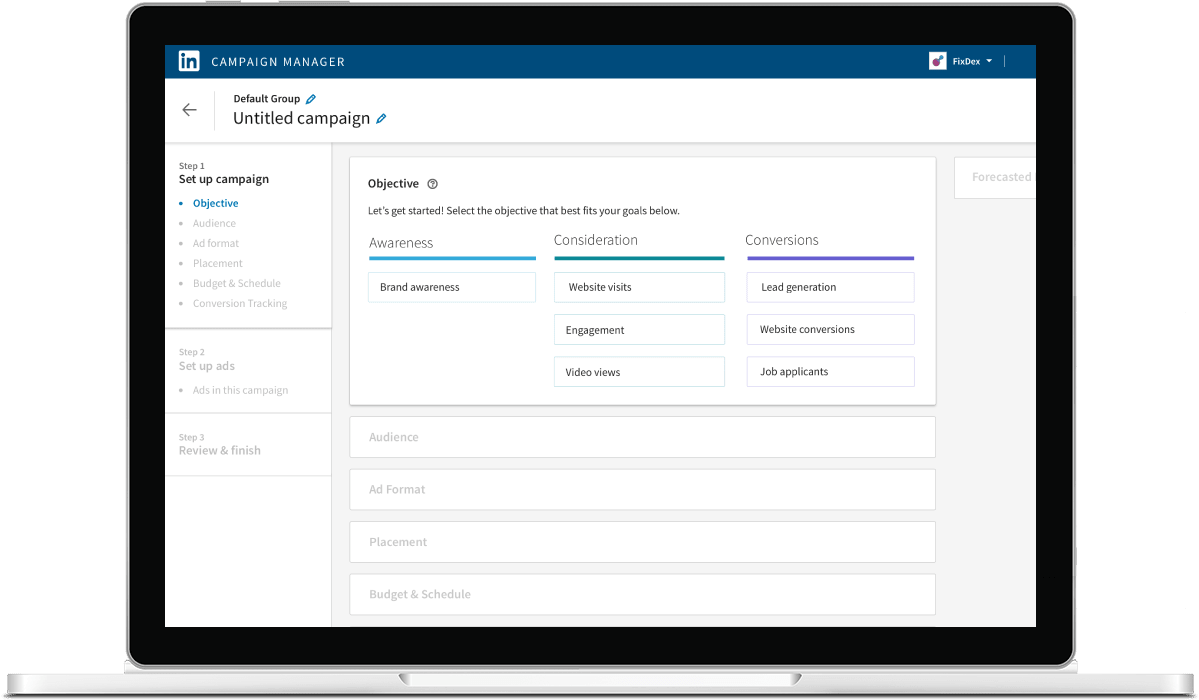
Task: Go to Audience in the sidebar
Action: 214,223
